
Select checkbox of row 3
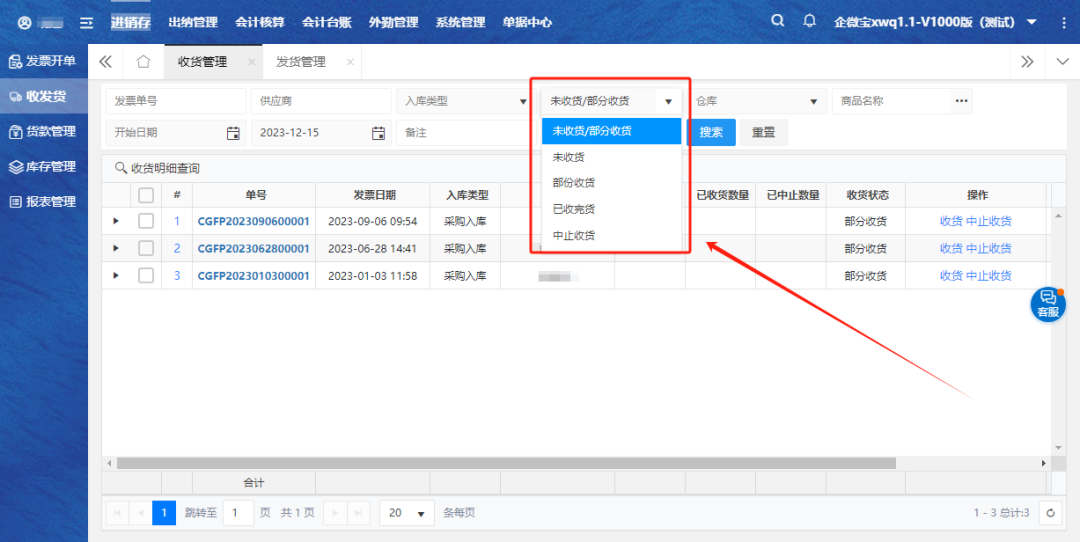click(x=146, y=275)
